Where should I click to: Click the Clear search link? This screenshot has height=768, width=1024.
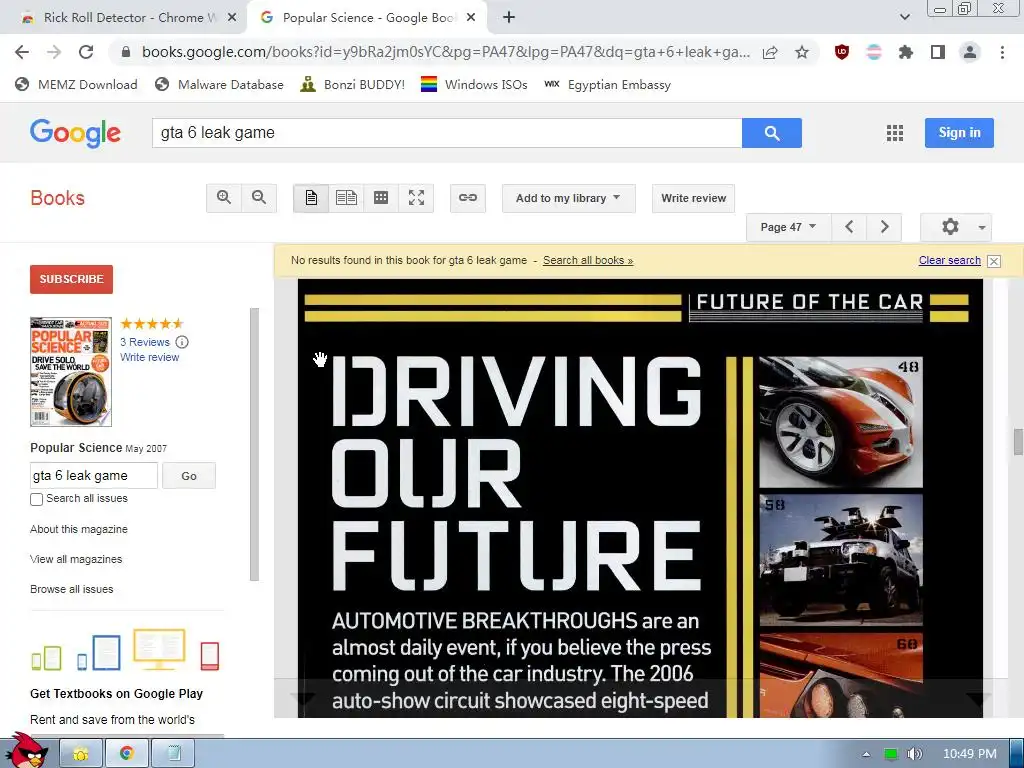tap(950, 261)
